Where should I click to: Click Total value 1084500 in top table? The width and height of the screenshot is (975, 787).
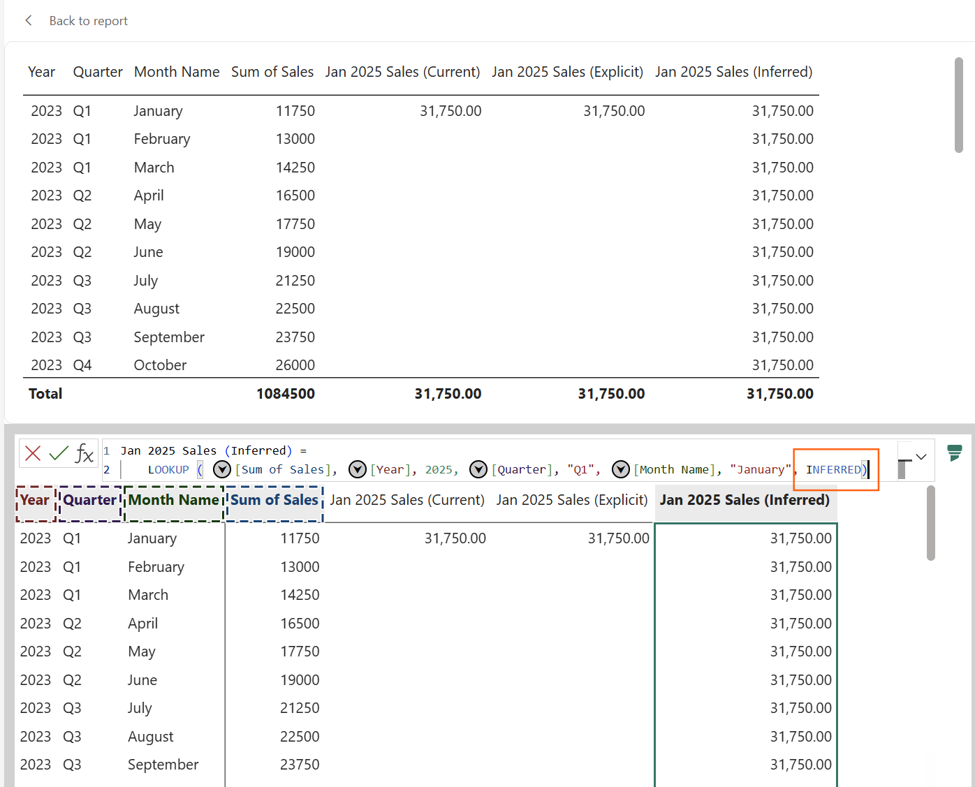pos(285,394)
